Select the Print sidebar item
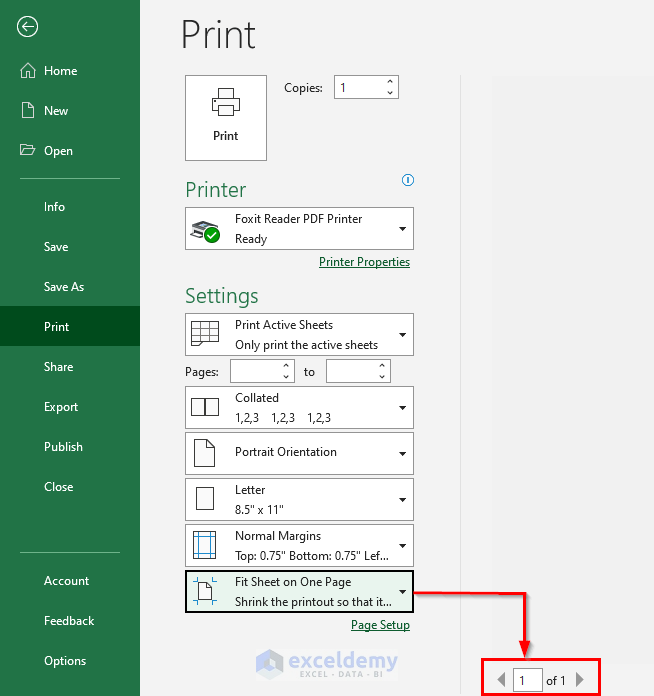The height and width of the screenshot is (696, 654). click(x=70, y=326)
